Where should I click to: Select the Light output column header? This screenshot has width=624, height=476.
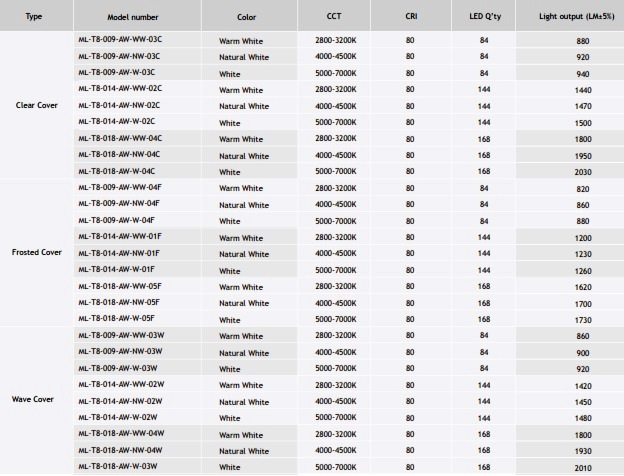tap(577, 16)
